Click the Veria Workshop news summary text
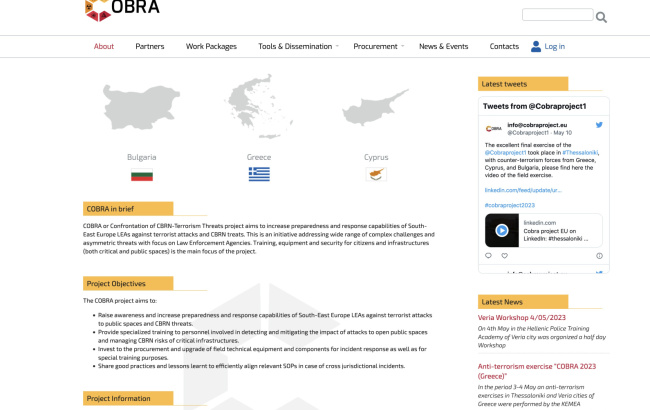Viewport: 650px width, 410px height. tap(541, 337)
